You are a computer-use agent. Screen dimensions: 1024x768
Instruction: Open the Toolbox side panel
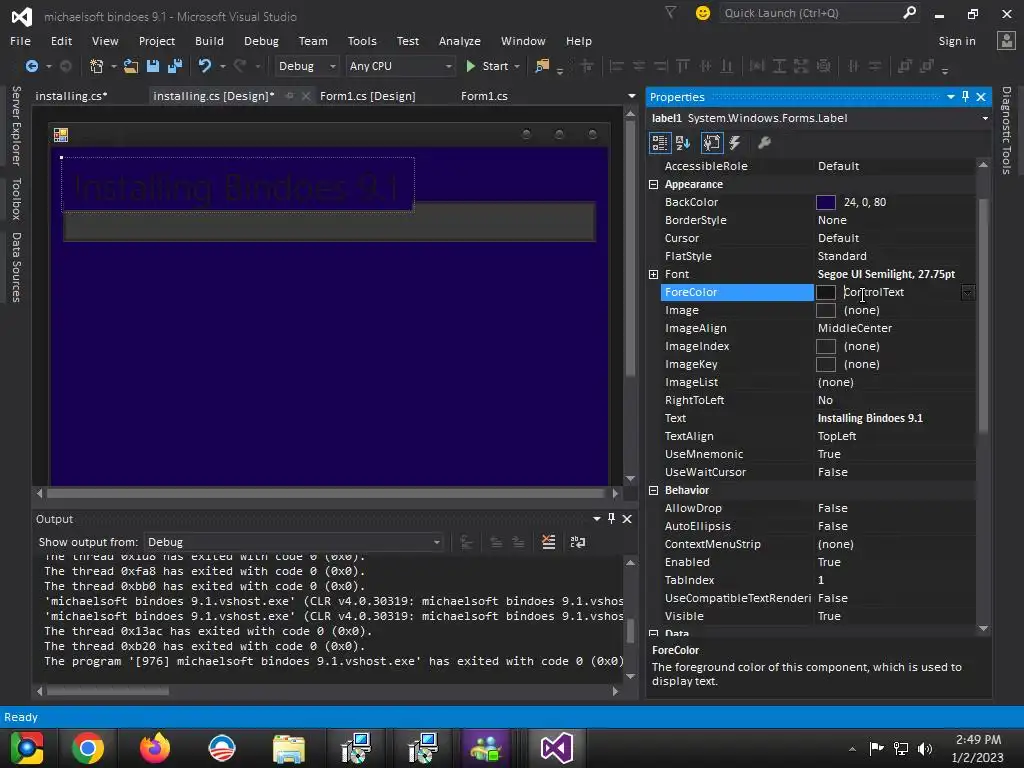(16, 199)
